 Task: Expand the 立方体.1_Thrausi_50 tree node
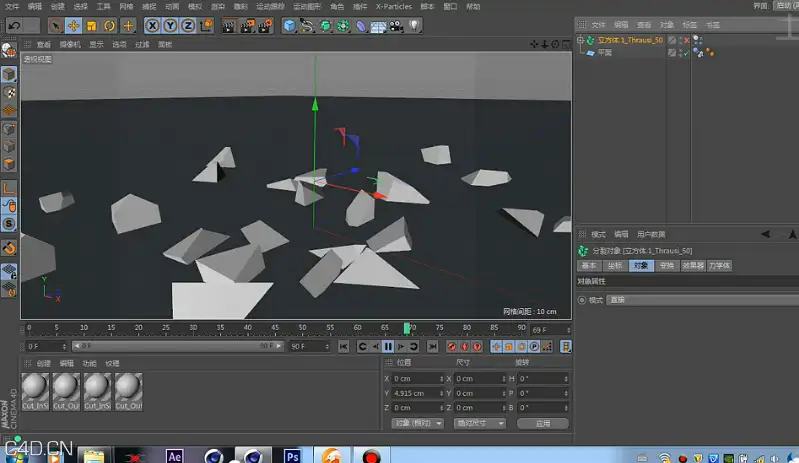point(580,40)
